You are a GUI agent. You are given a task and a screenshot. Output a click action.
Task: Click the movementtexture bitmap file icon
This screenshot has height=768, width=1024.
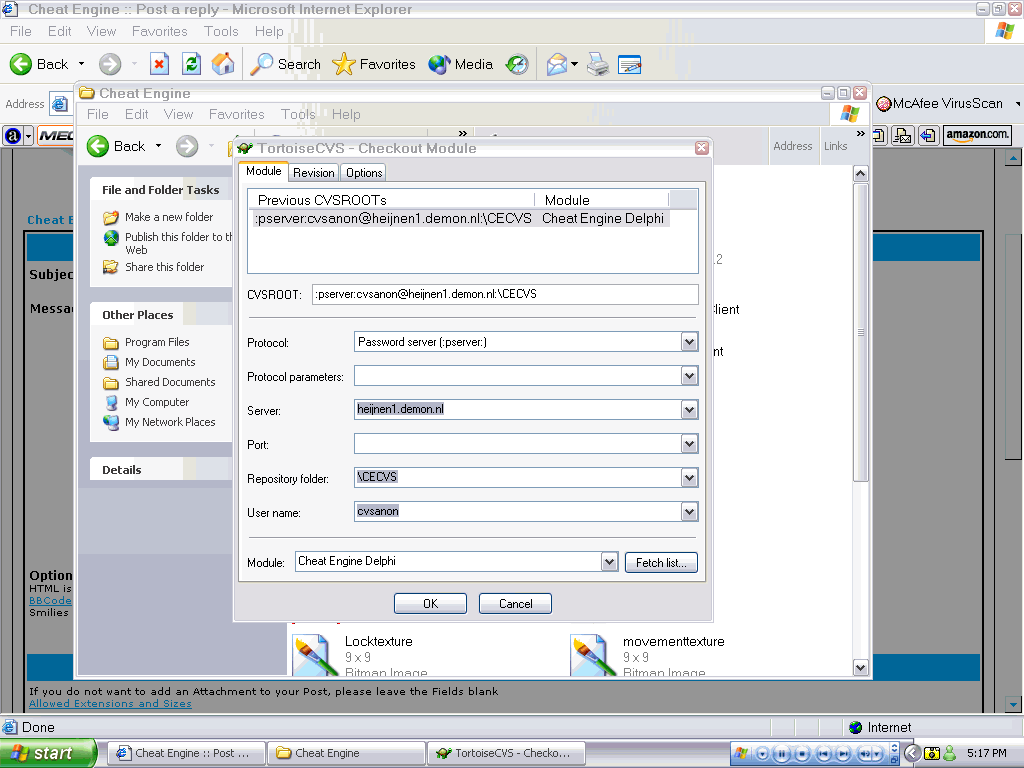click(x=593, y=655)
